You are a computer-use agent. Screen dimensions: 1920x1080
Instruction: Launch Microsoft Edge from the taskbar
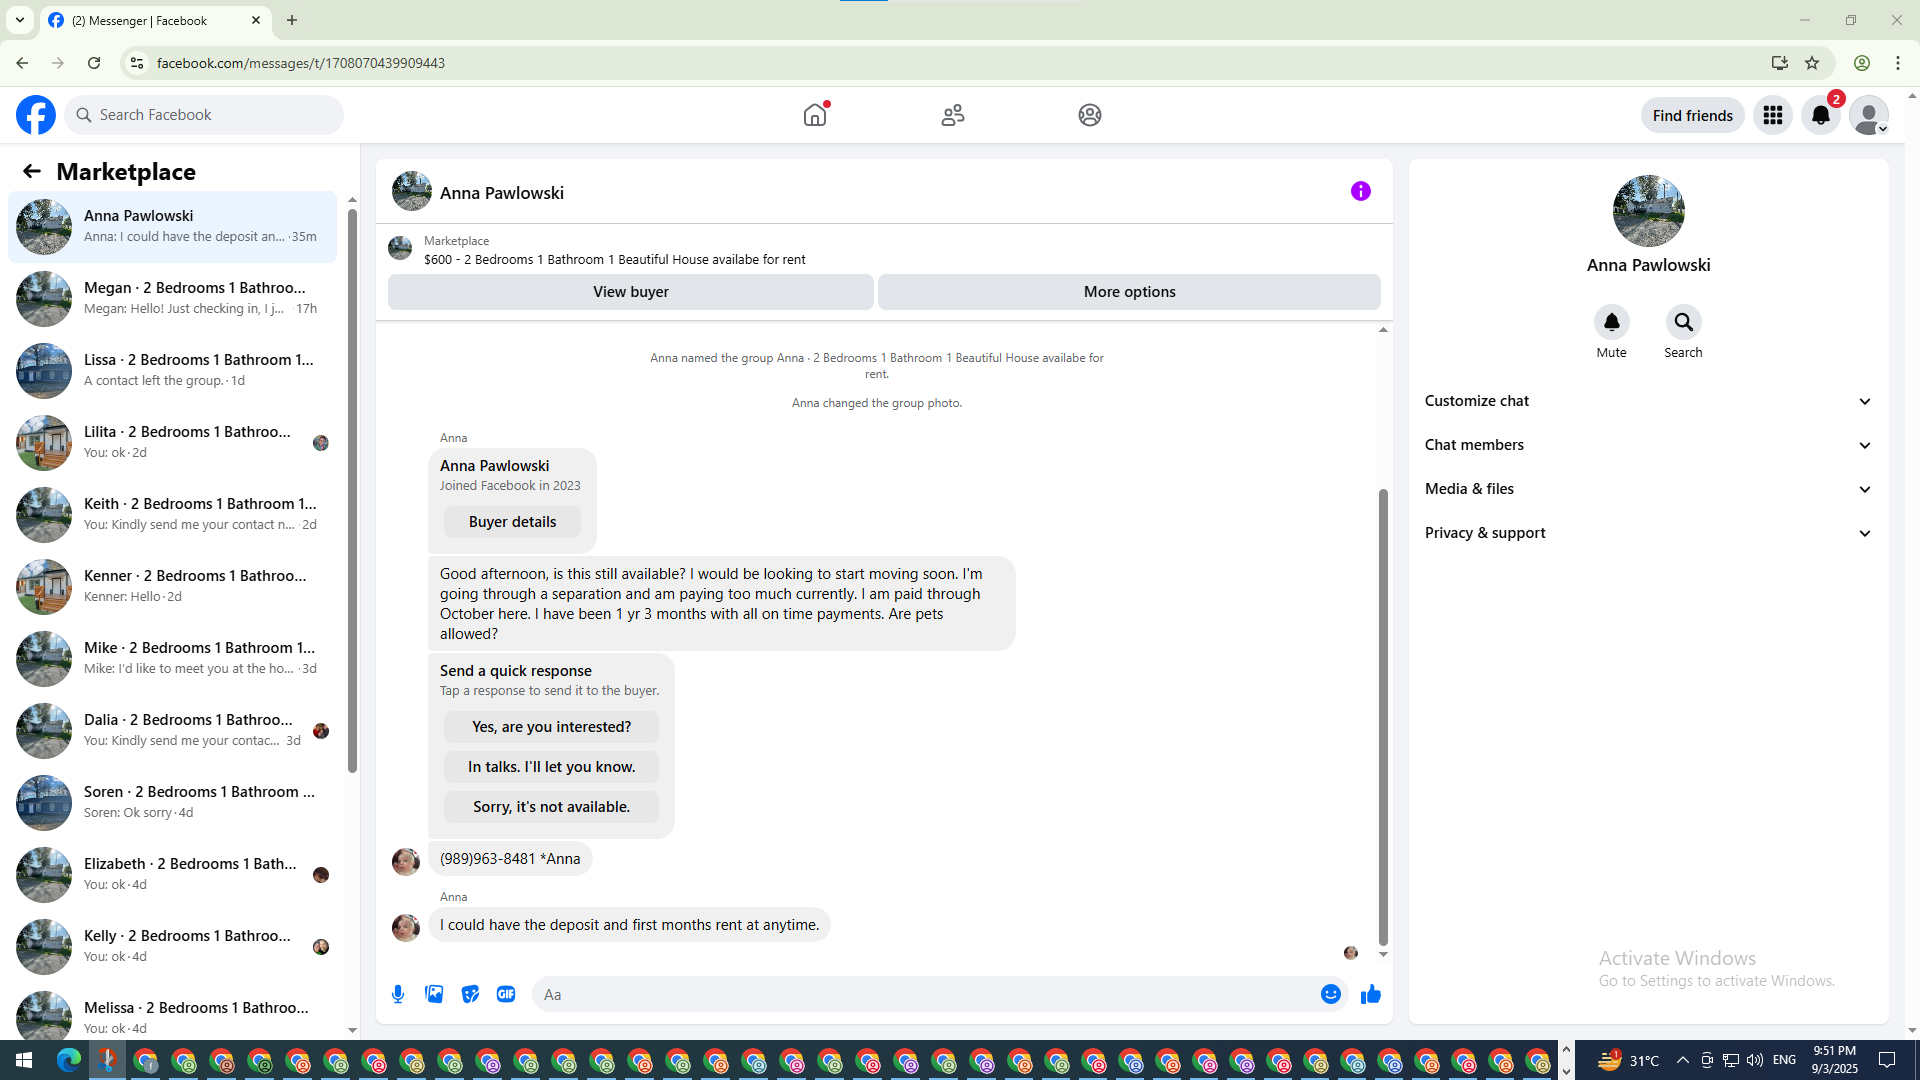tap(69, 1060)
